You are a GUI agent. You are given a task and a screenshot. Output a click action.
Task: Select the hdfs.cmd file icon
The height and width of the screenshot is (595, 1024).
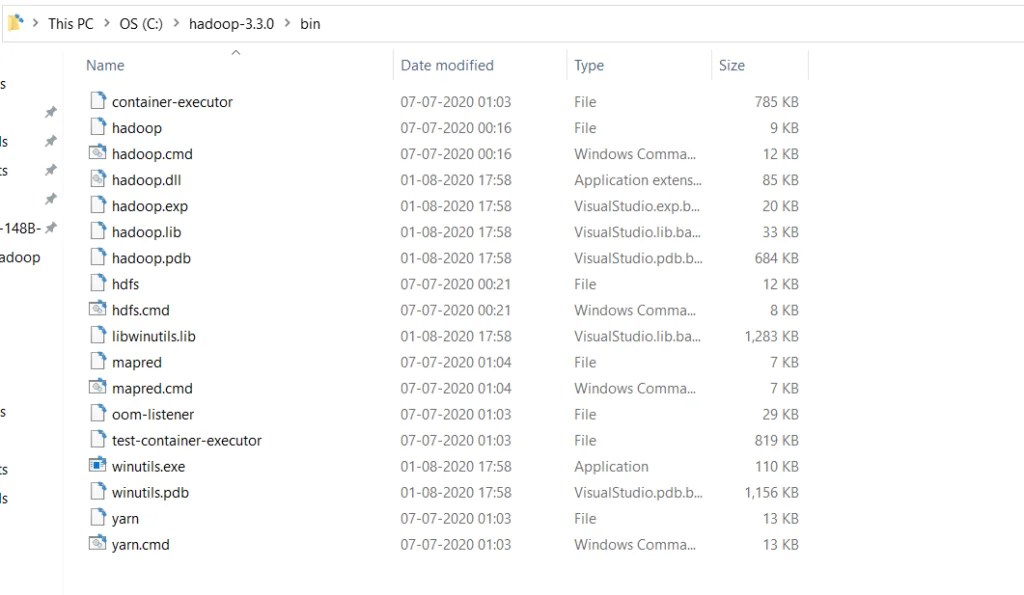pos(99,310)
